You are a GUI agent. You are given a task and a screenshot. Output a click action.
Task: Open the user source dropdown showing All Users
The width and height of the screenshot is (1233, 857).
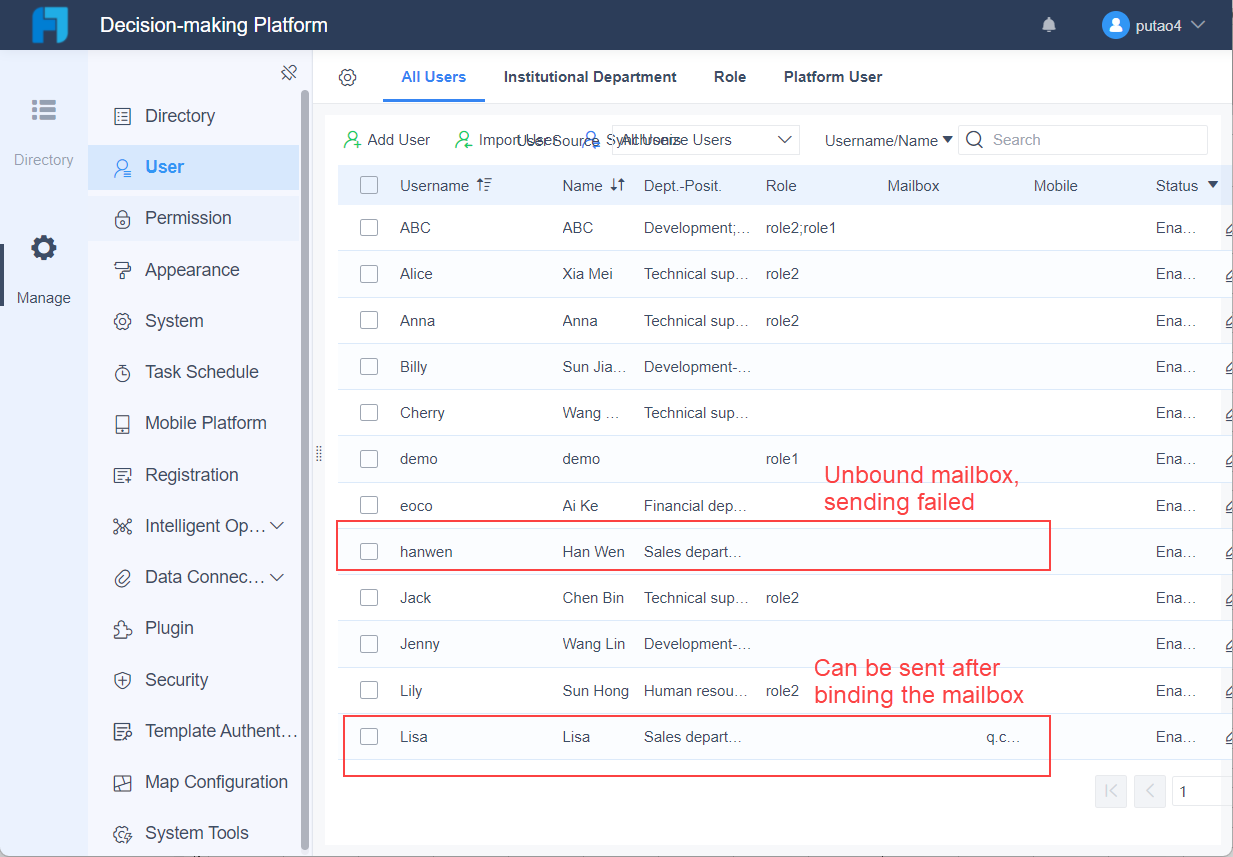705,140
